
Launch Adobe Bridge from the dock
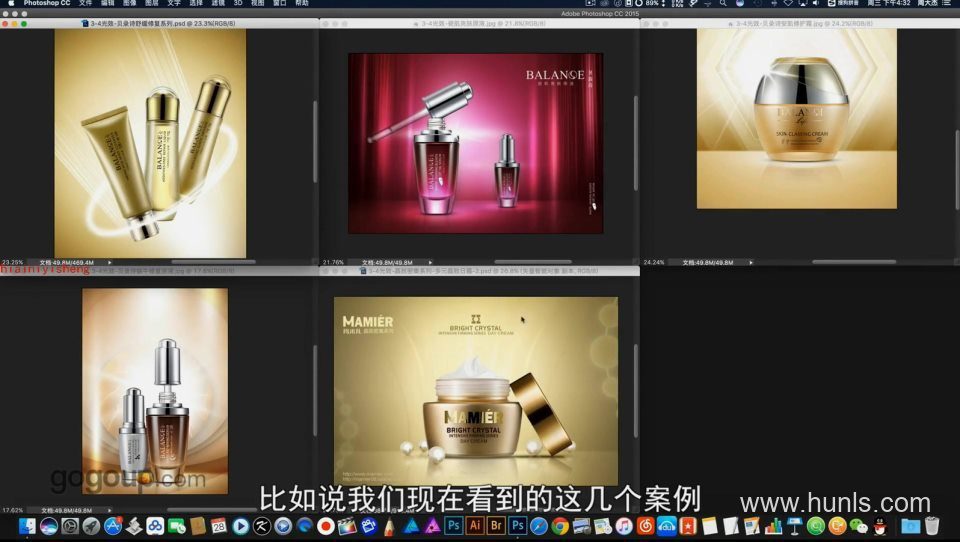coord(497,526)
